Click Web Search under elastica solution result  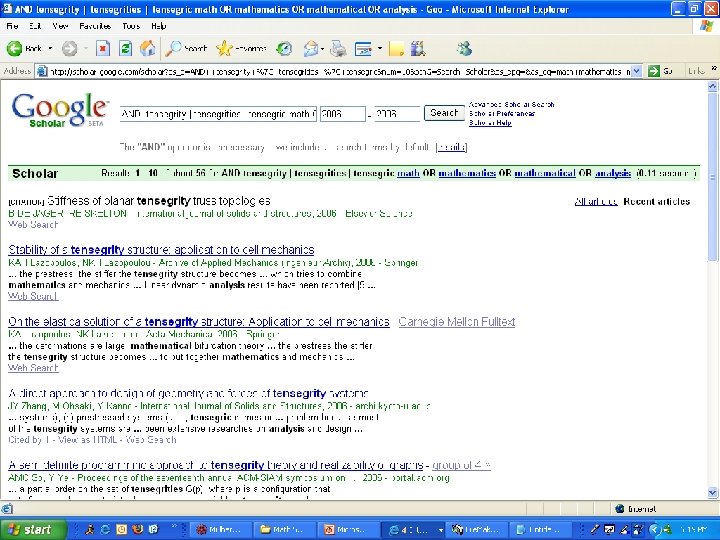33,368
